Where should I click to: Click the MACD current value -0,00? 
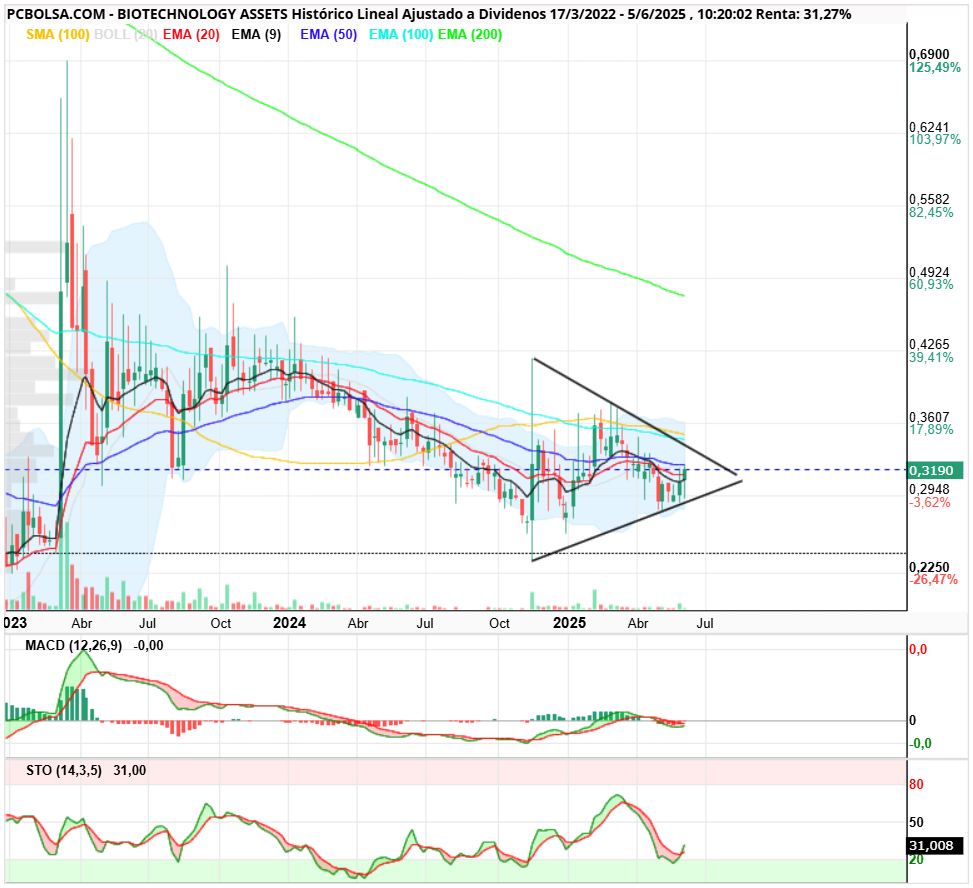[148, 646]
